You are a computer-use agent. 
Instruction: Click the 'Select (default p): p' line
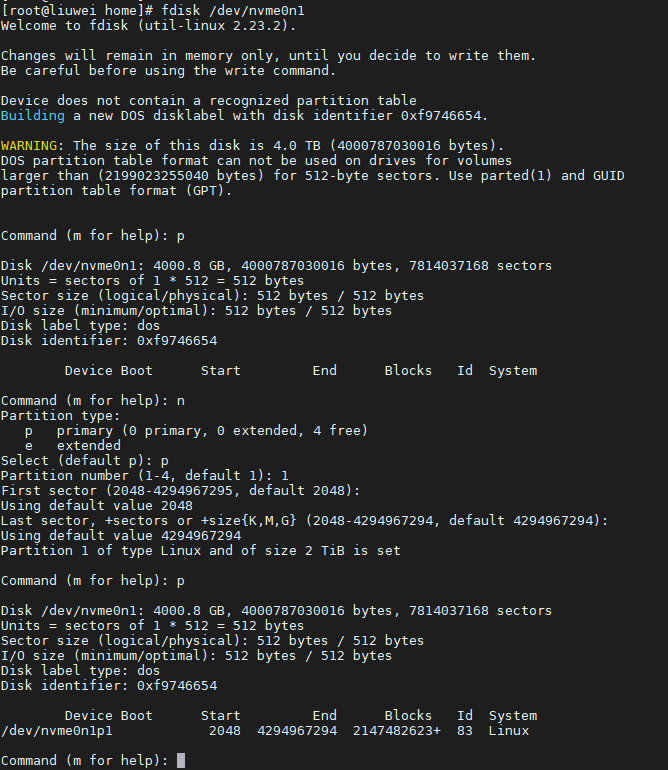85,461
